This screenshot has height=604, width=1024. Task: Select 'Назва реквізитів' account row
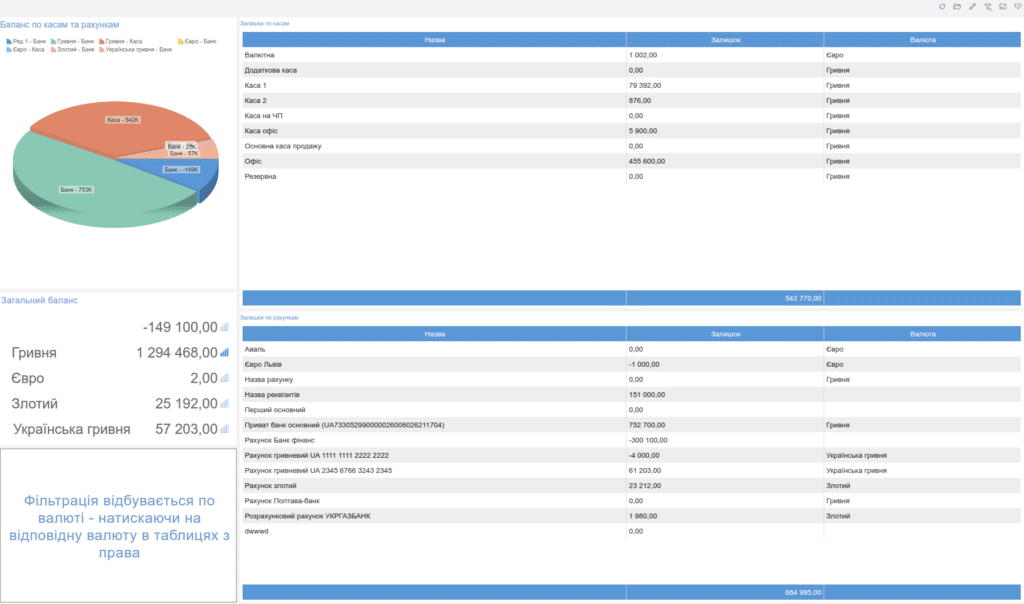click(632, 395)
